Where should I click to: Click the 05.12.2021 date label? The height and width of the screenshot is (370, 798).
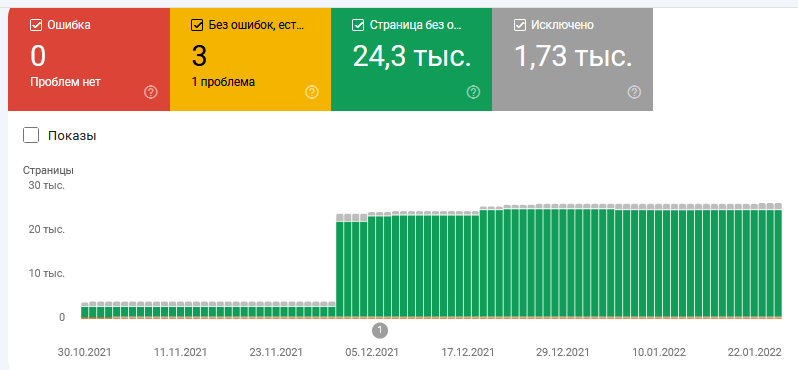pos(372,352)
